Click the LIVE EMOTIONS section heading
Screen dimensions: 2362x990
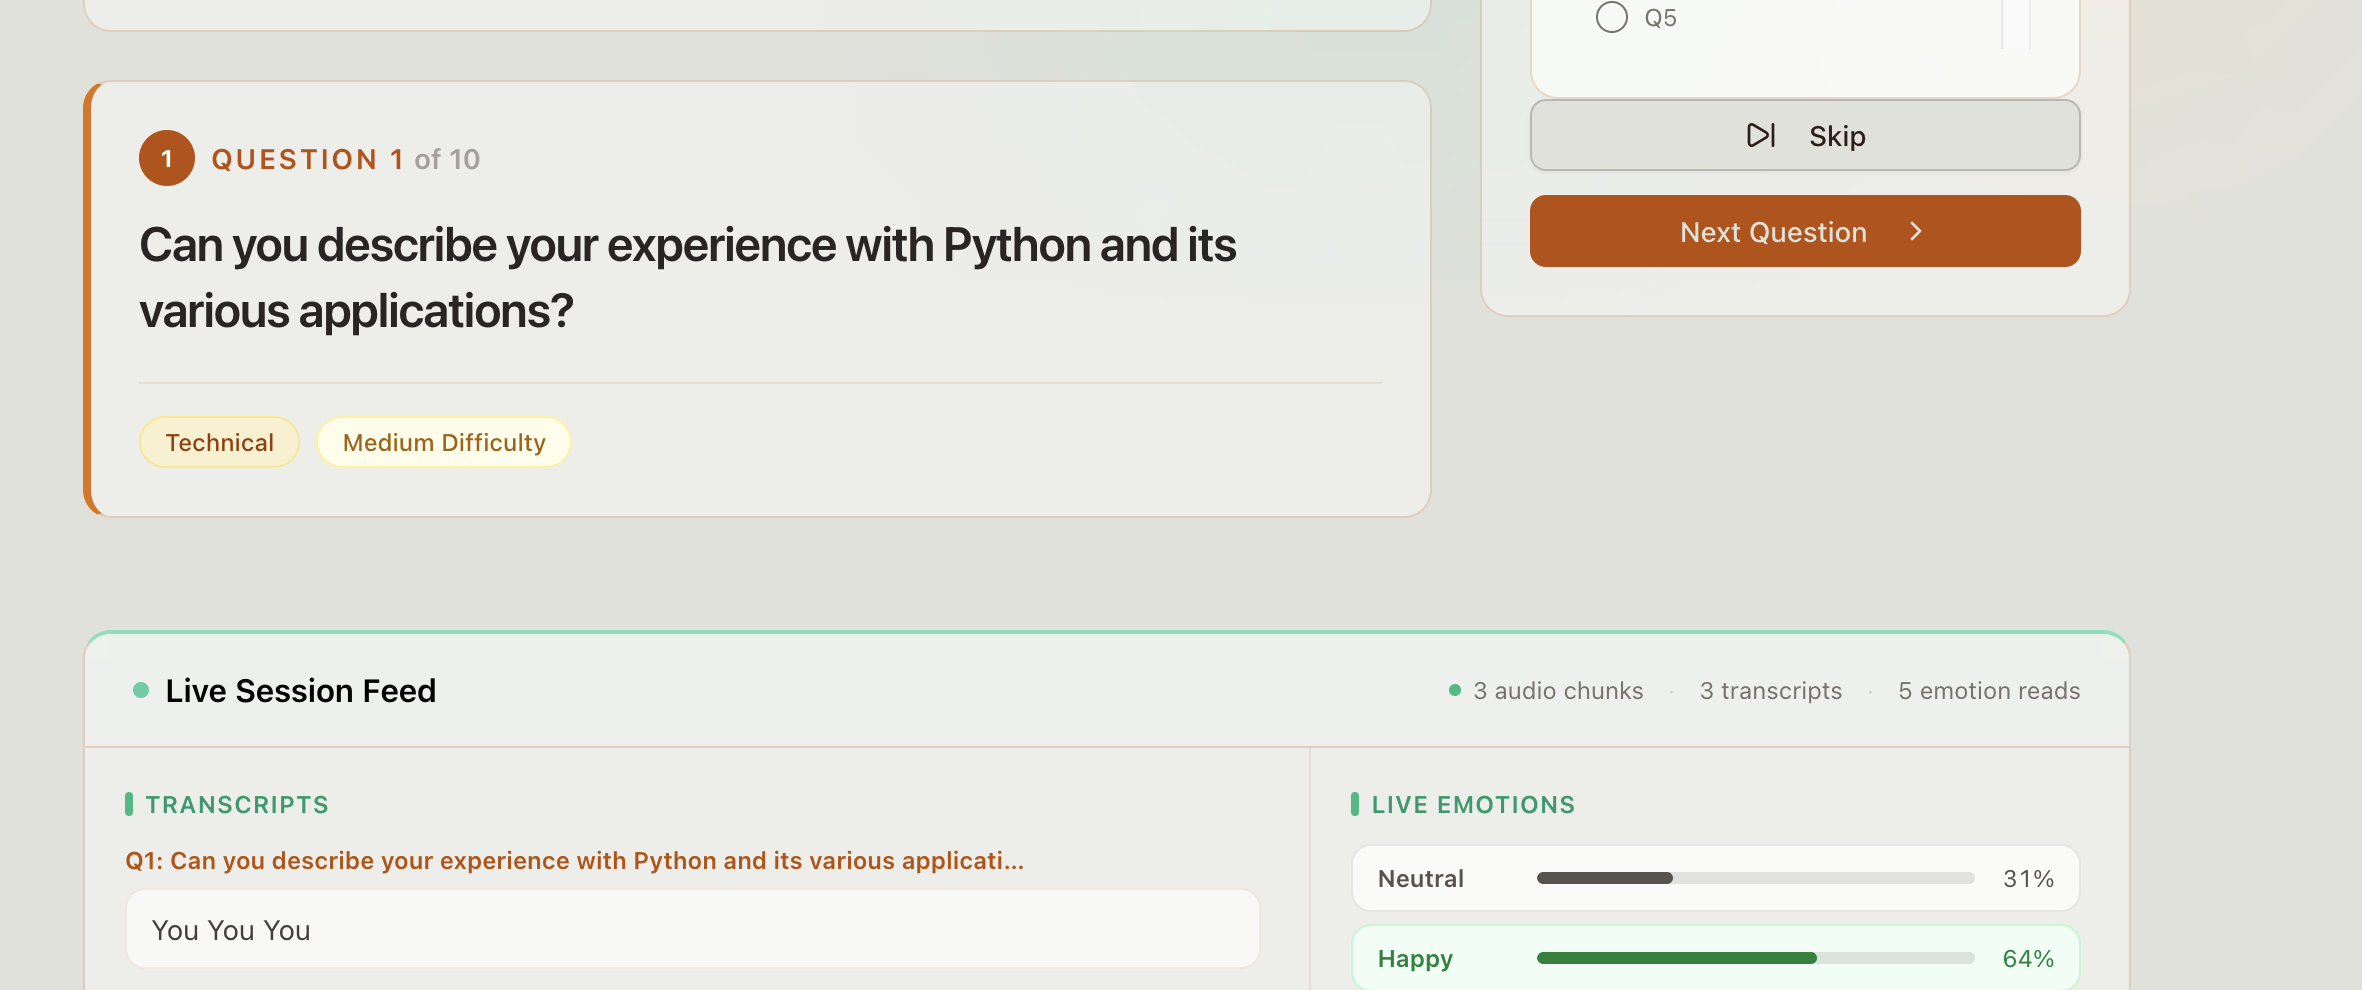(x=1472, y=805)
